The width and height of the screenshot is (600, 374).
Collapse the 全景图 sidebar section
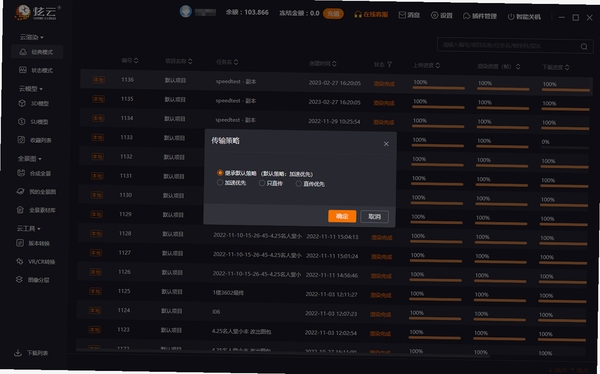[x=29, y=158]
